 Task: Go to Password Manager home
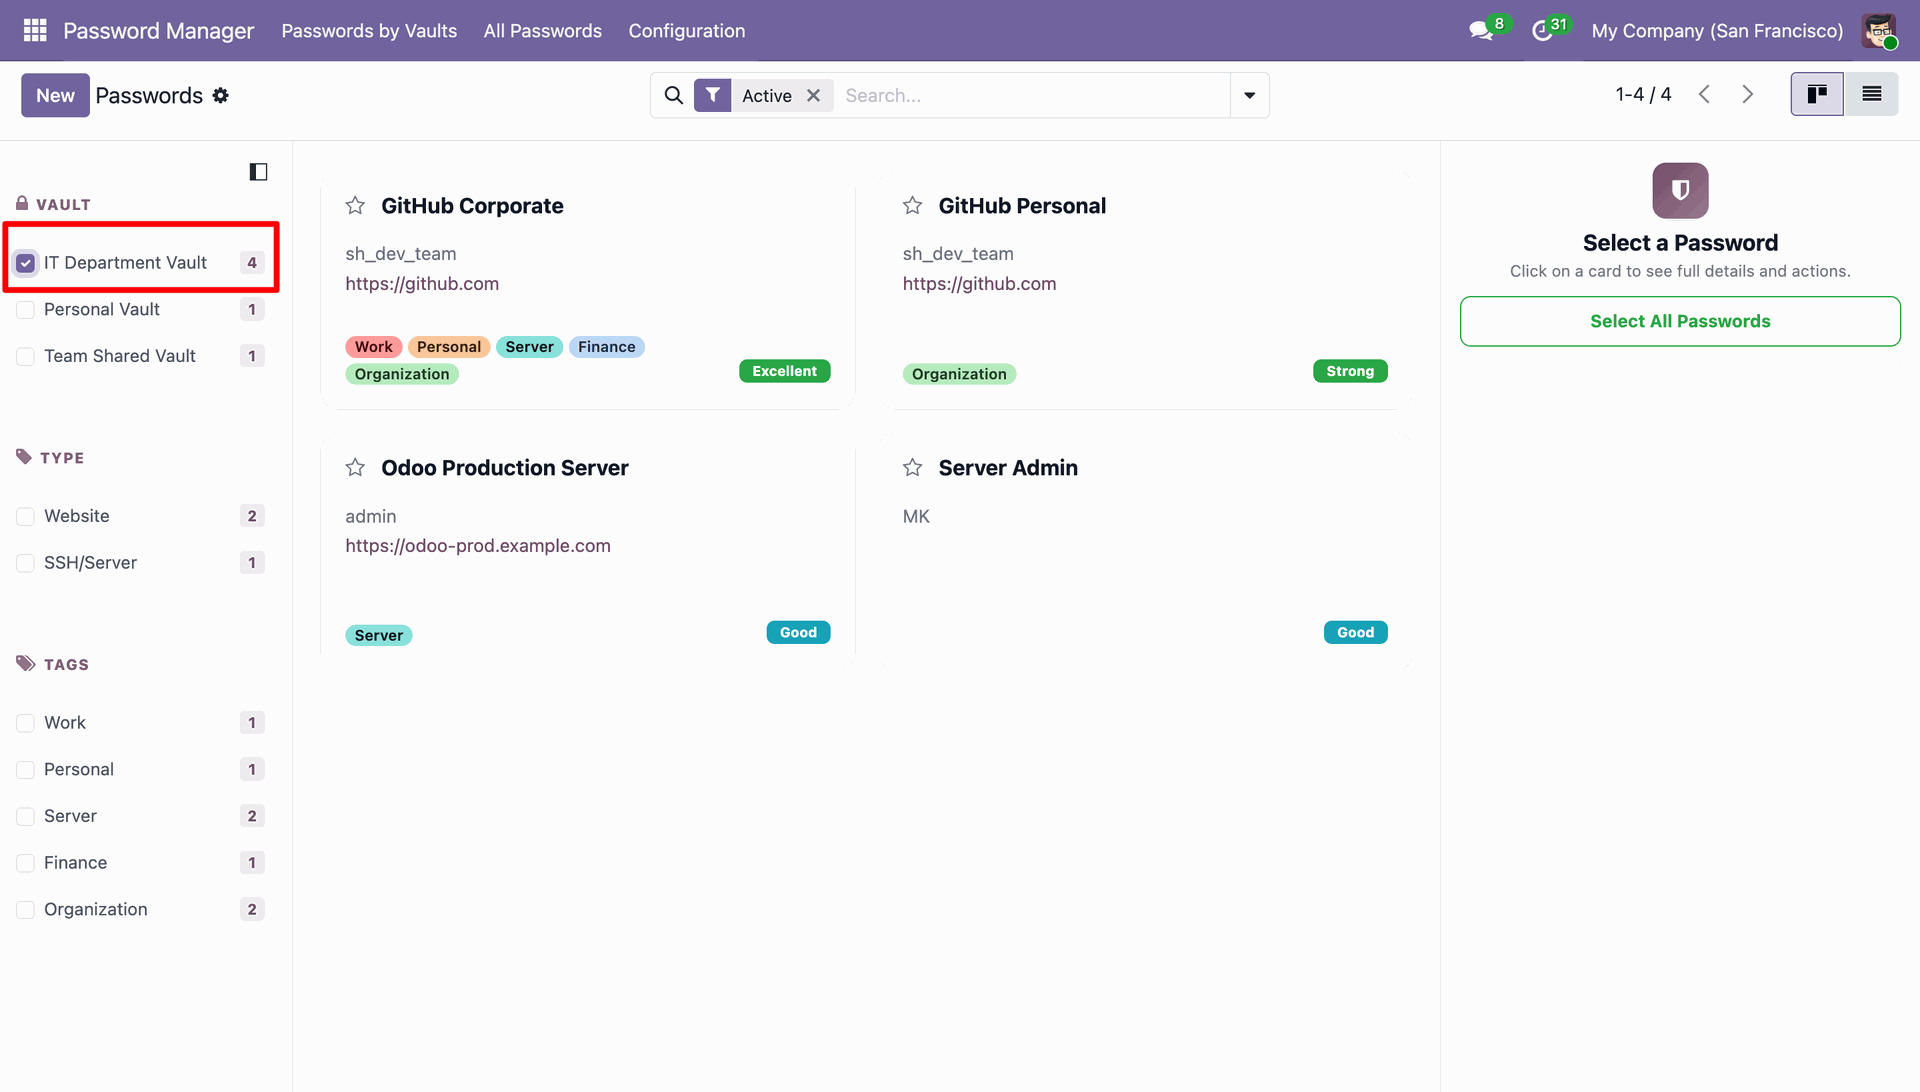click(x=159, y=31)
